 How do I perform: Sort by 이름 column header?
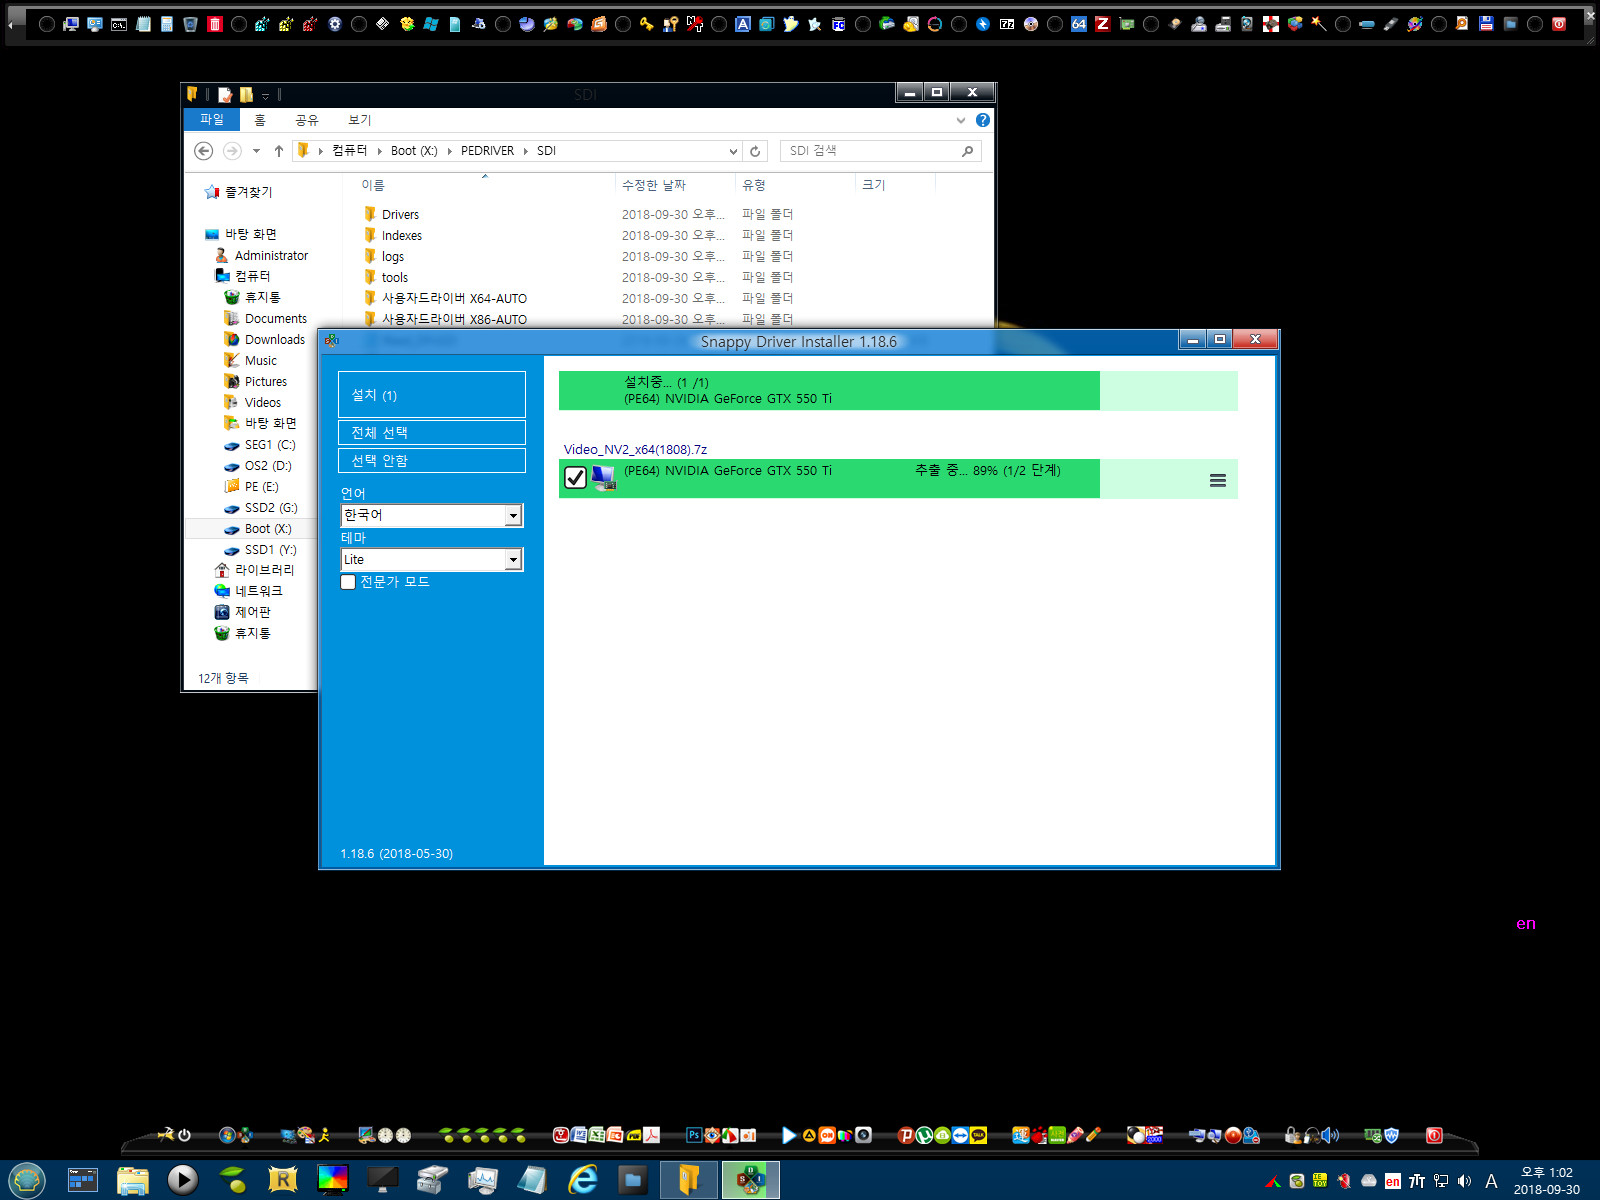pos(373,185)
